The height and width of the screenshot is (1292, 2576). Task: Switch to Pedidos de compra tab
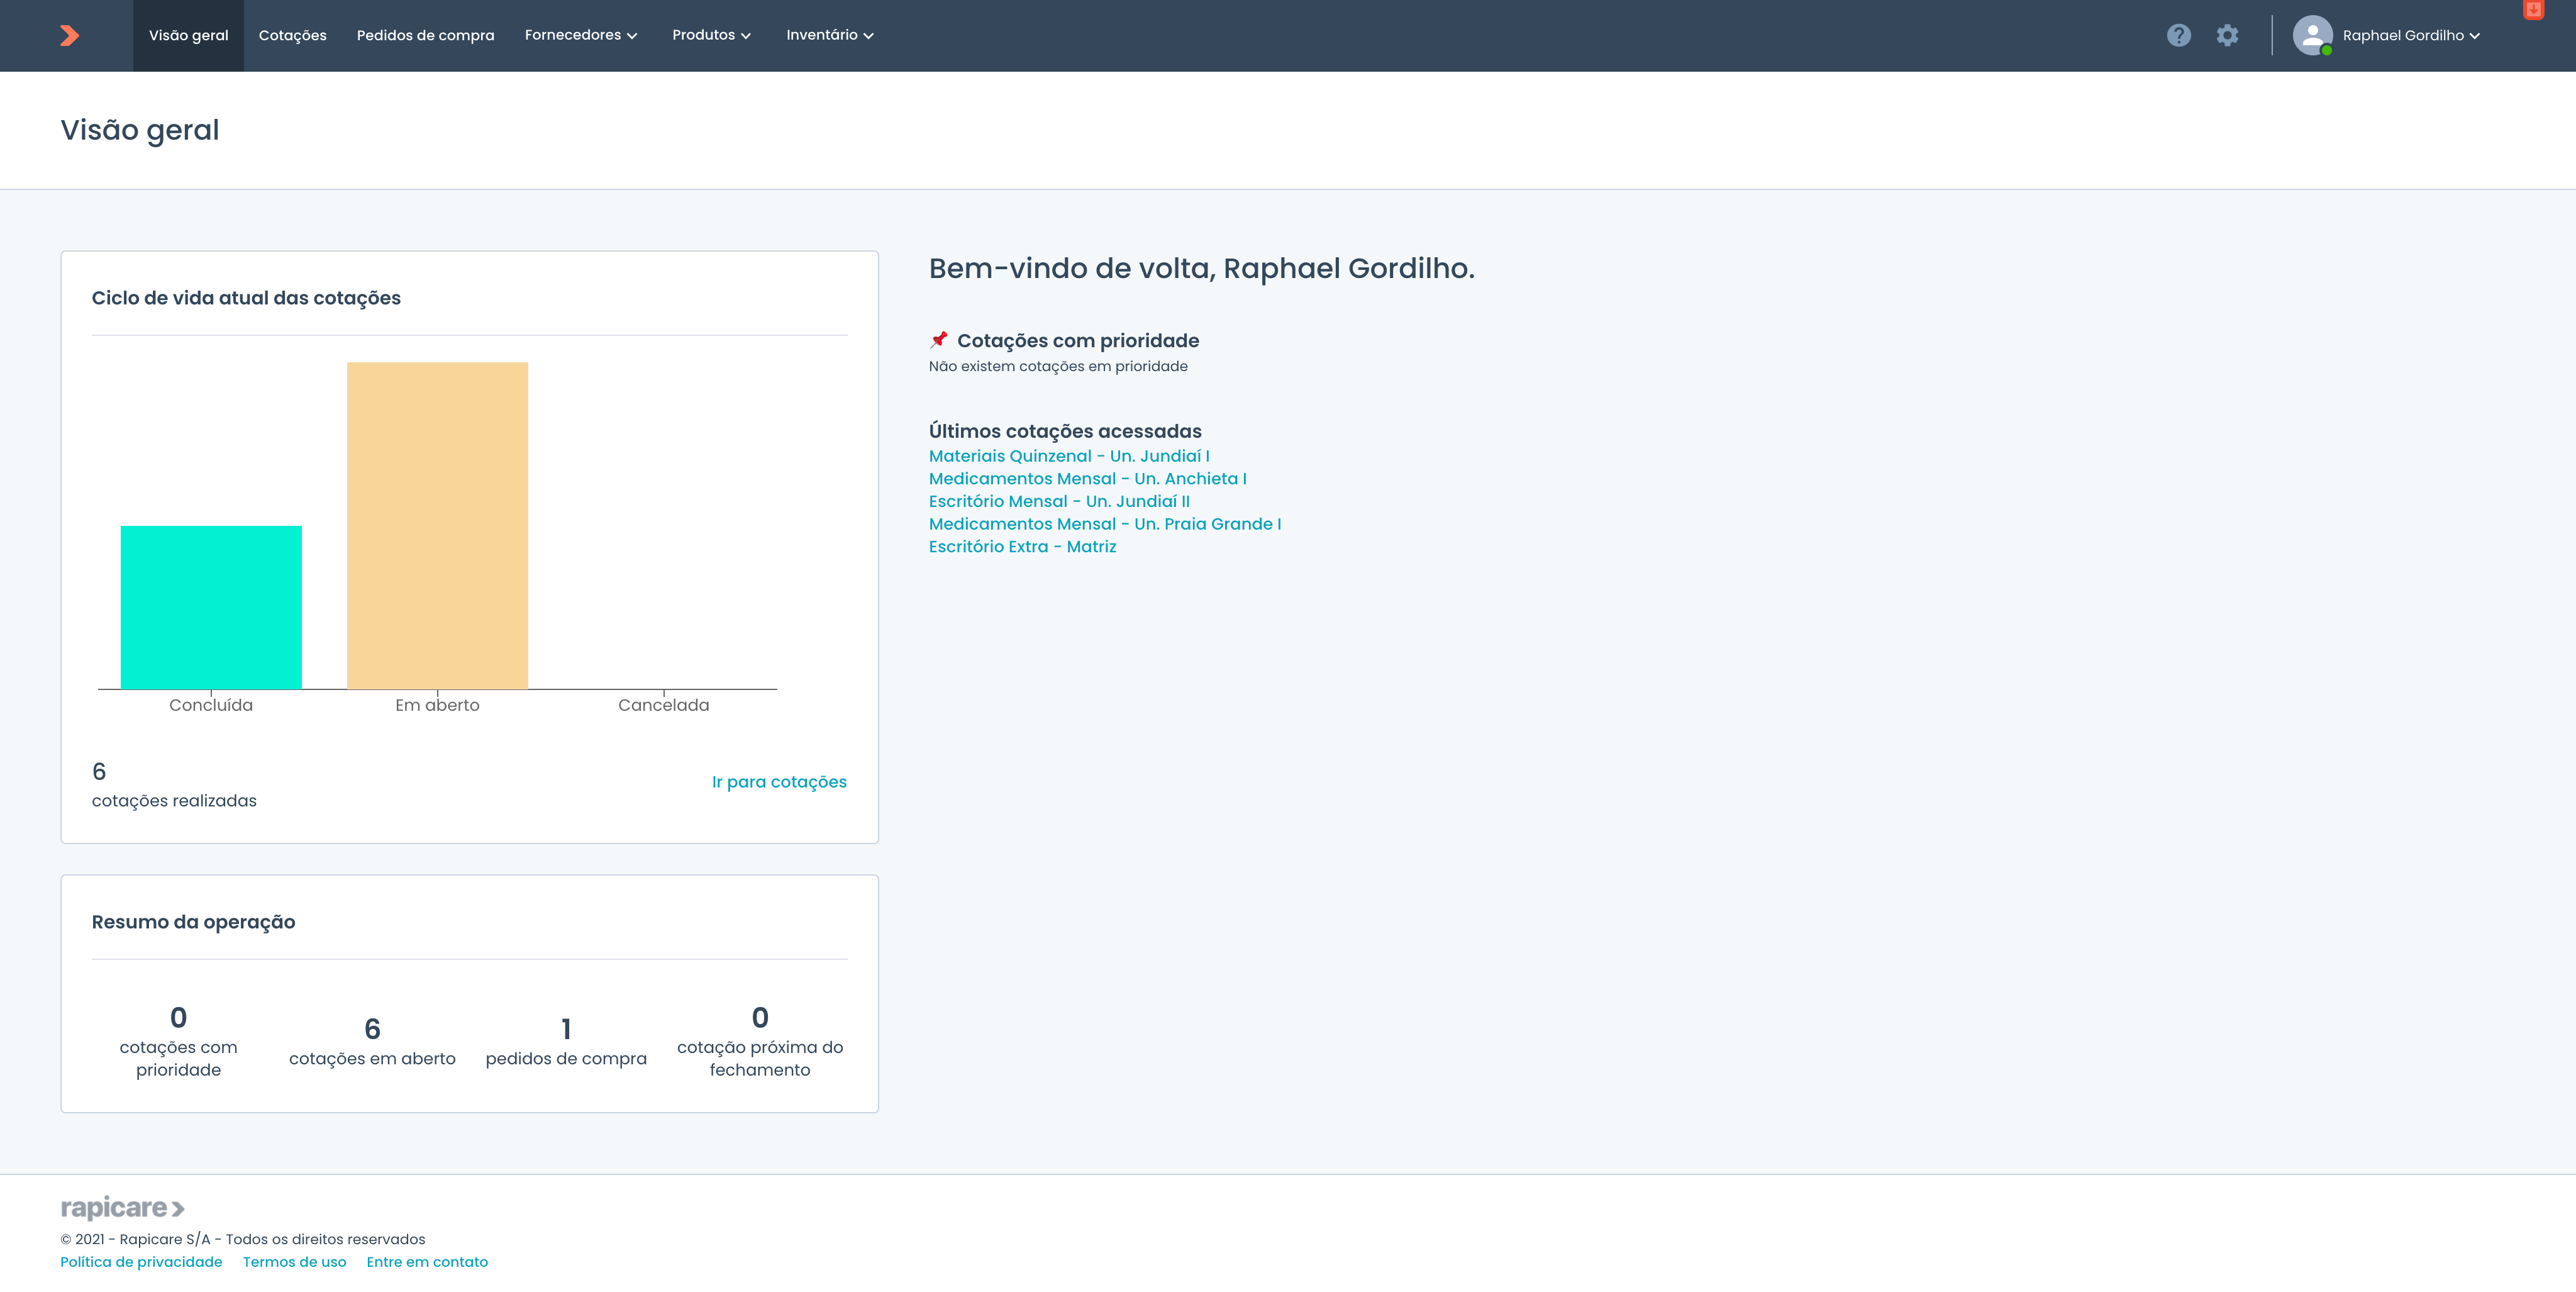coord(425,36)
